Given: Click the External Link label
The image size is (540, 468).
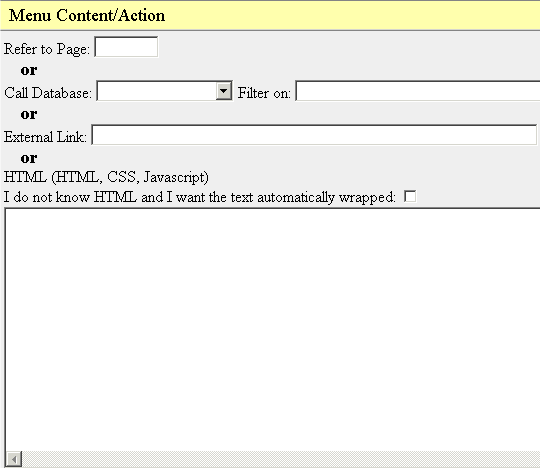Looking at the screenshot, I should pyautogui.click(x=45, y=137).
